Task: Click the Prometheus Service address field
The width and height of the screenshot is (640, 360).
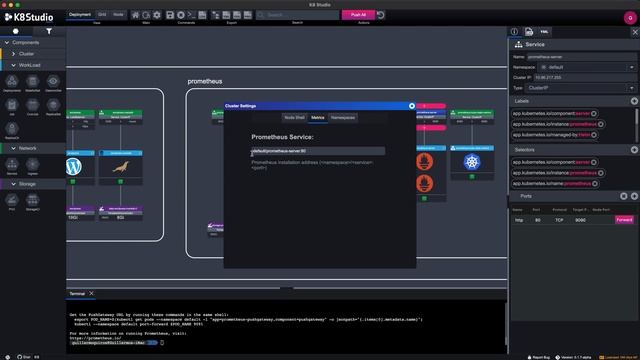Action: click(318, 151)
